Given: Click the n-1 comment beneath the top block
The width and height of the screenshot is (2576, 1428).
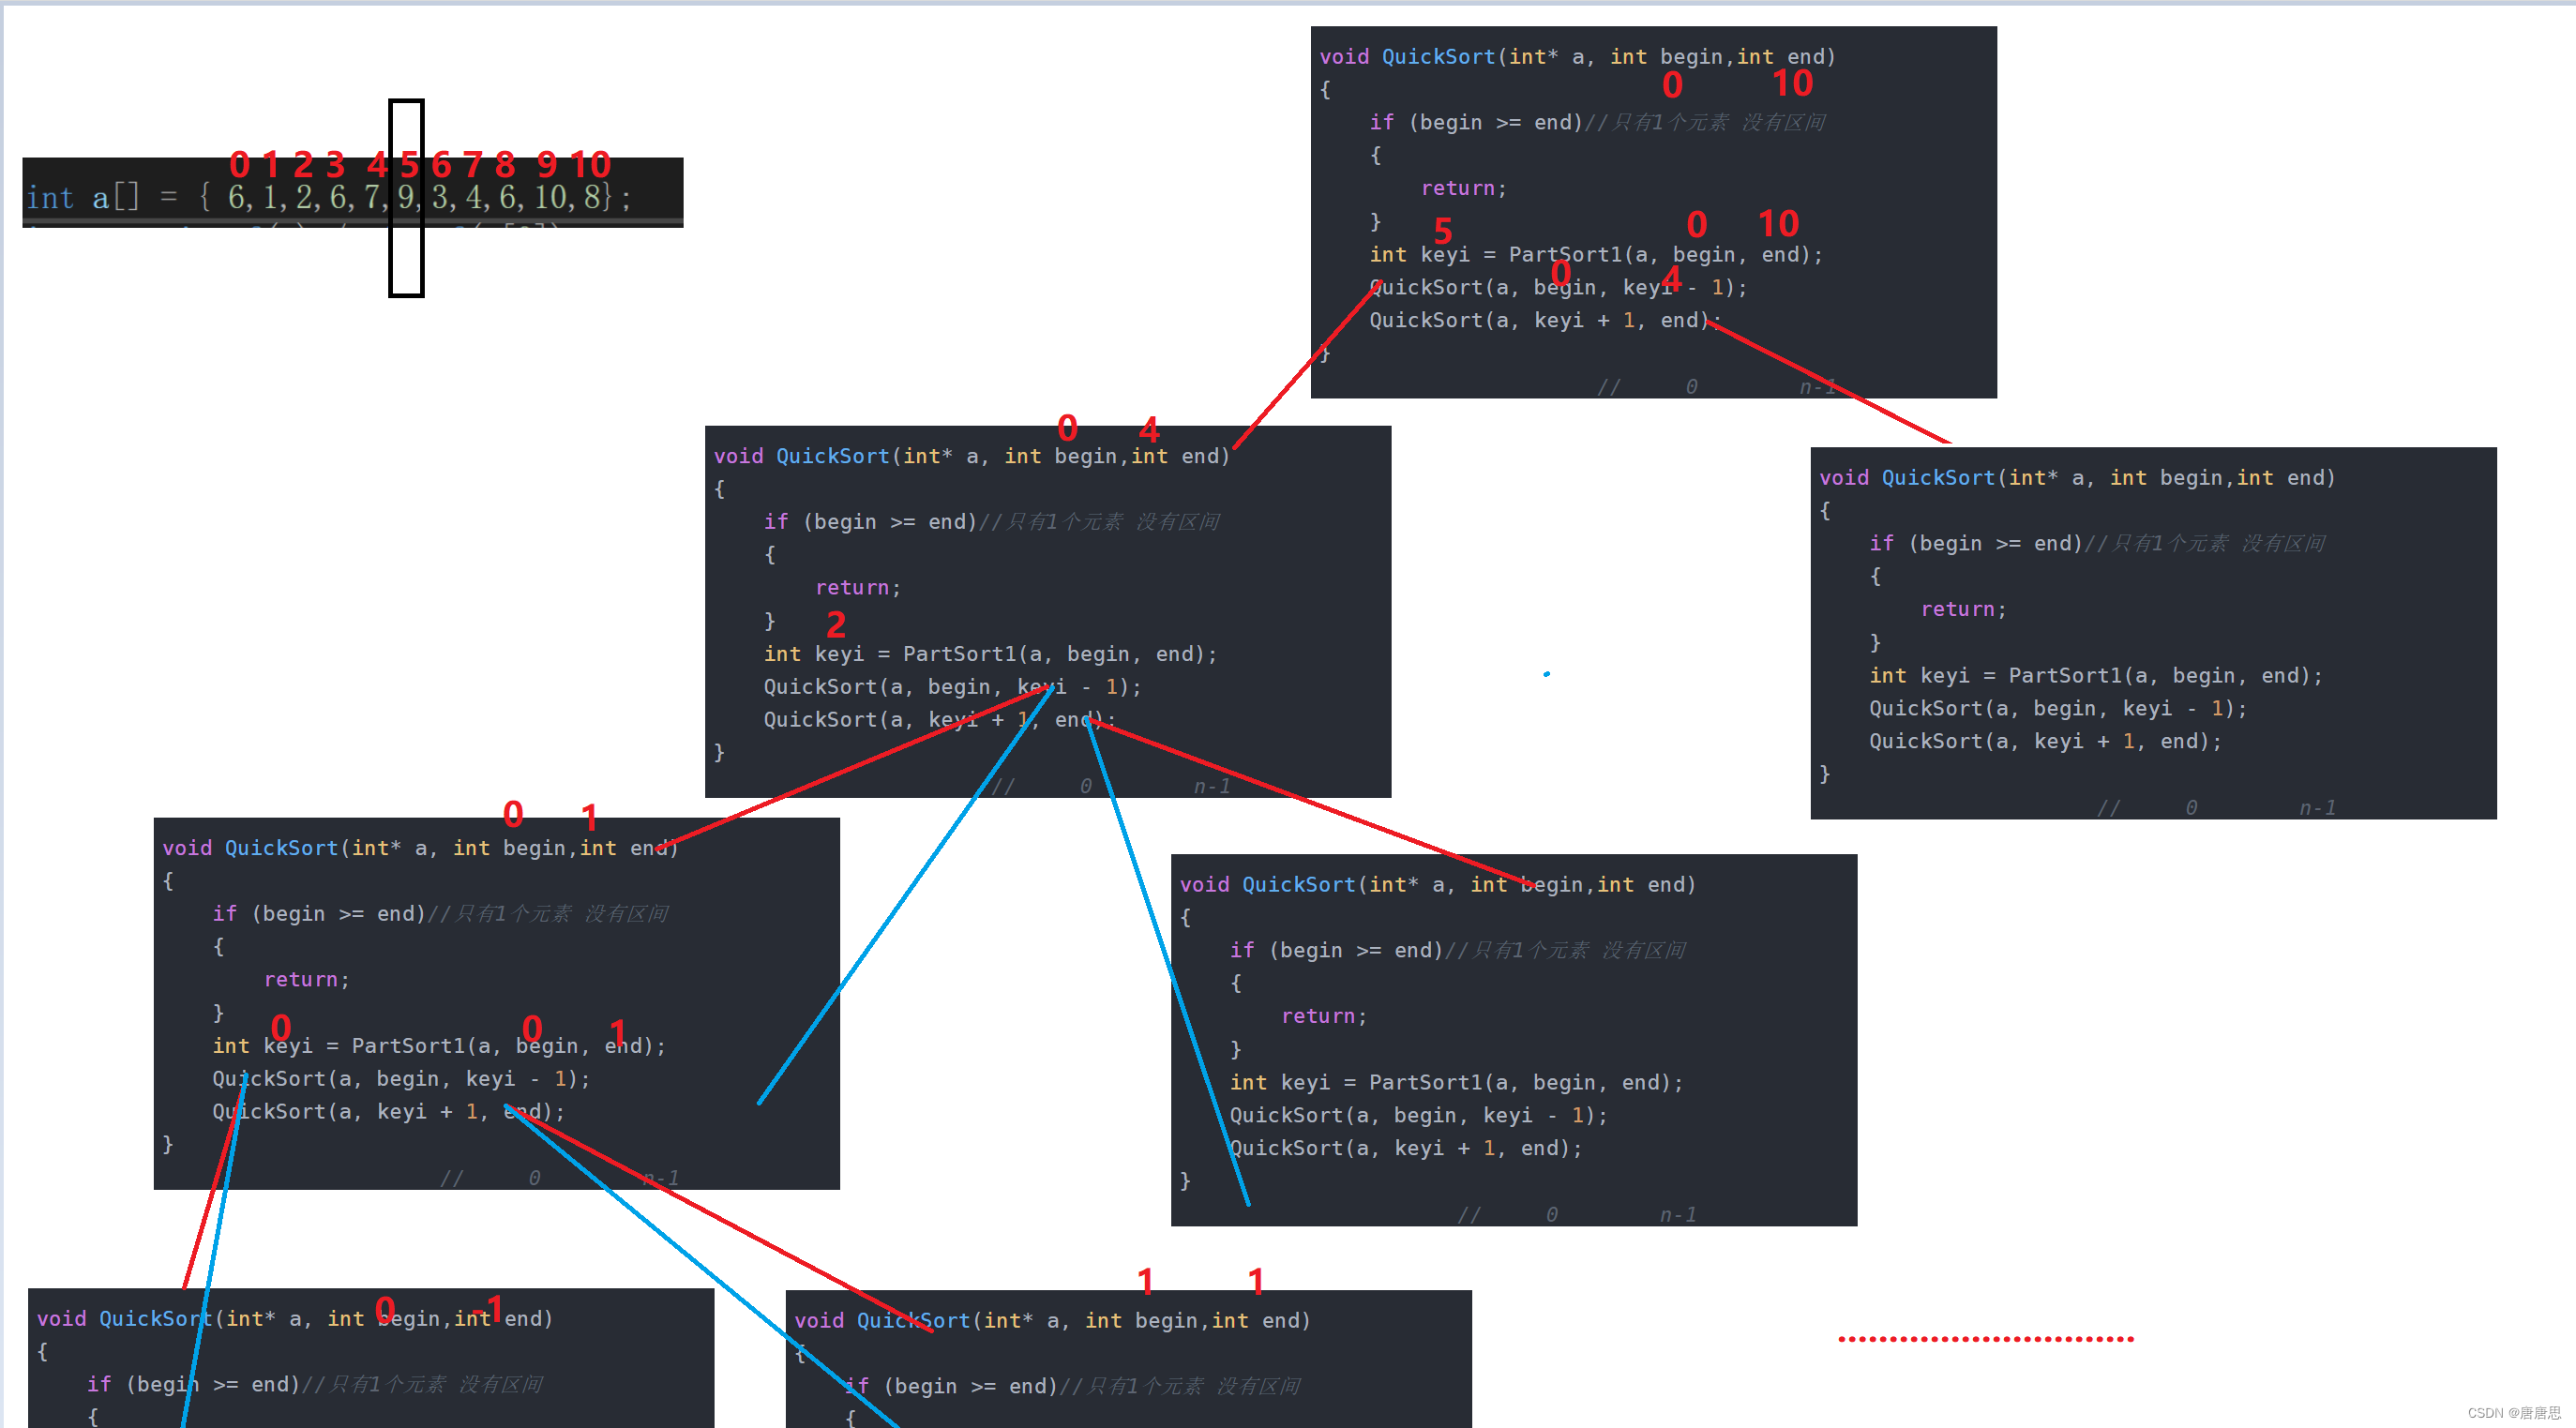Looking at the screenshot, I should point(1817,387).
